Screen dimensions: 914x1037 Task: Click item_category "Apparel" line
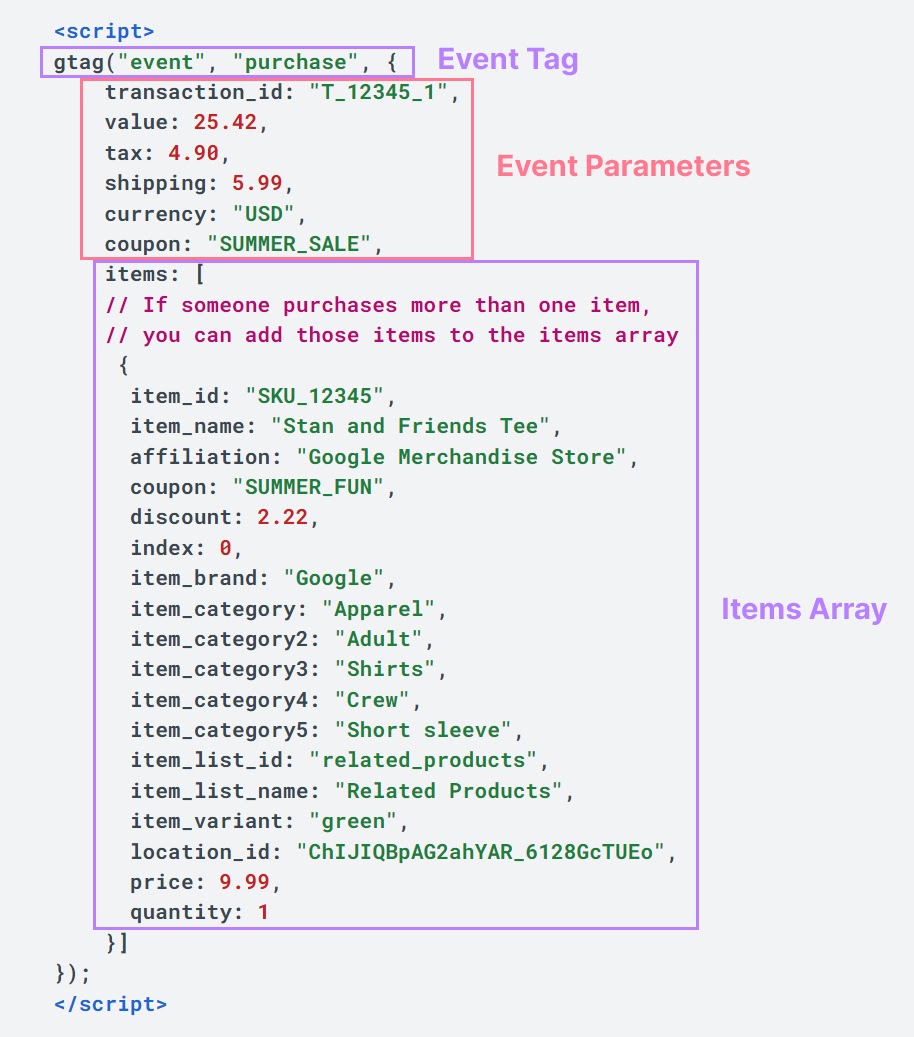point(288,608)
